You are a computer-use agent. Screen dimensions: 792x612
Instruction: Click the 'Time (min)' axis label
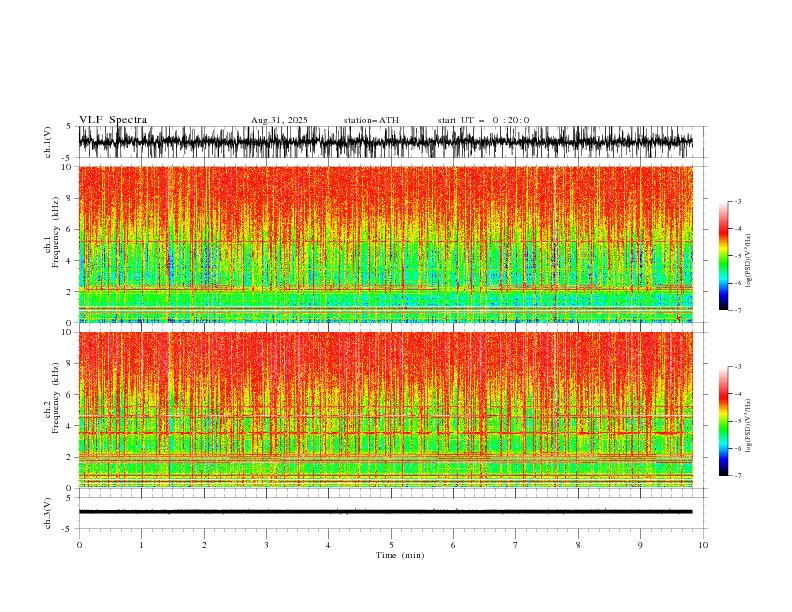400,555
